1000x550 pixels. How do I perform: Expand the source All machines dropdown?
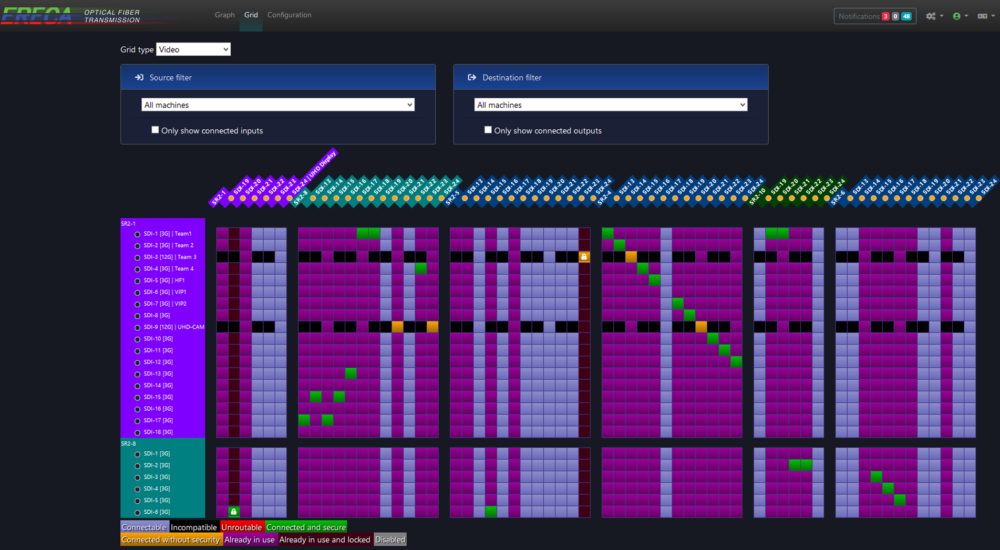tap(278, 105)
